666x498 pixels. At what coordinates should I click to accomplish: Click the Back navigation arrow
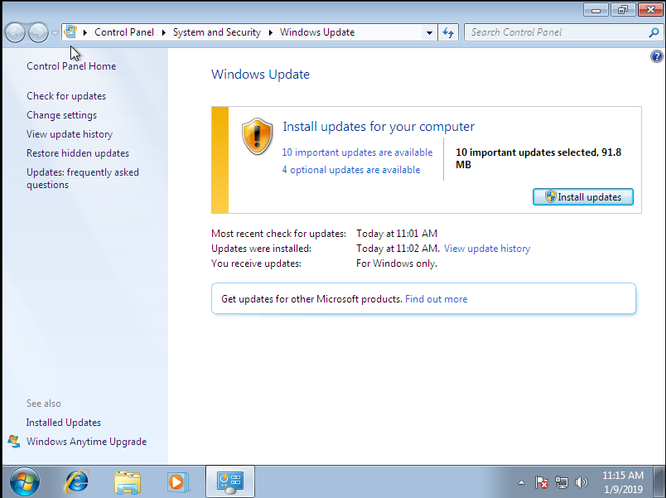[15, 32]
